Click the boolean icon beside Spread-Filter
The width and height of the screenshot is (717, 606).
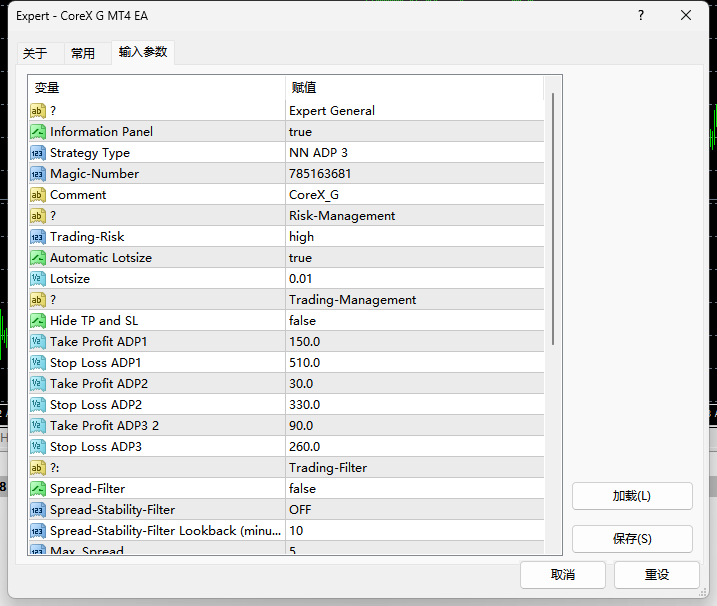[x=38, y=489]
